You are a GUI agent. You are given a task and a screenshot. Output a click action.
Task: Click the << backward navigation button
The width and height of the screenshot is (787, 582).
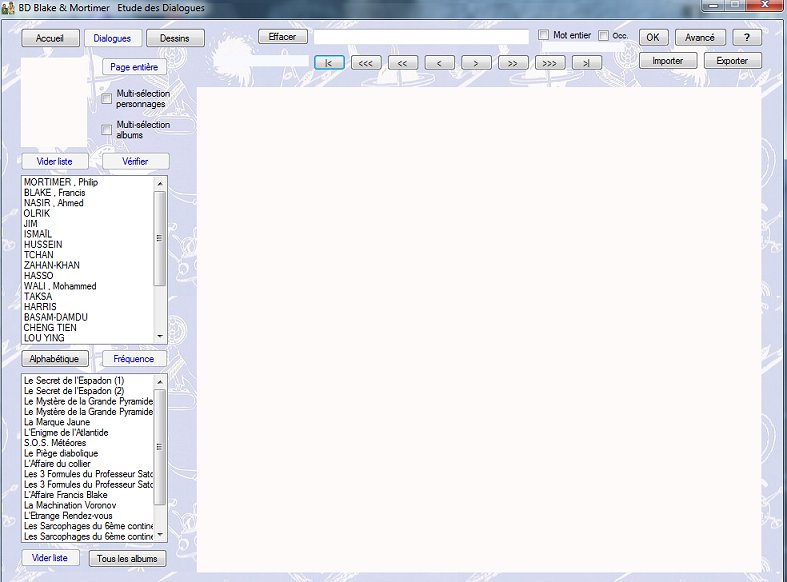[x=403, y=63]
